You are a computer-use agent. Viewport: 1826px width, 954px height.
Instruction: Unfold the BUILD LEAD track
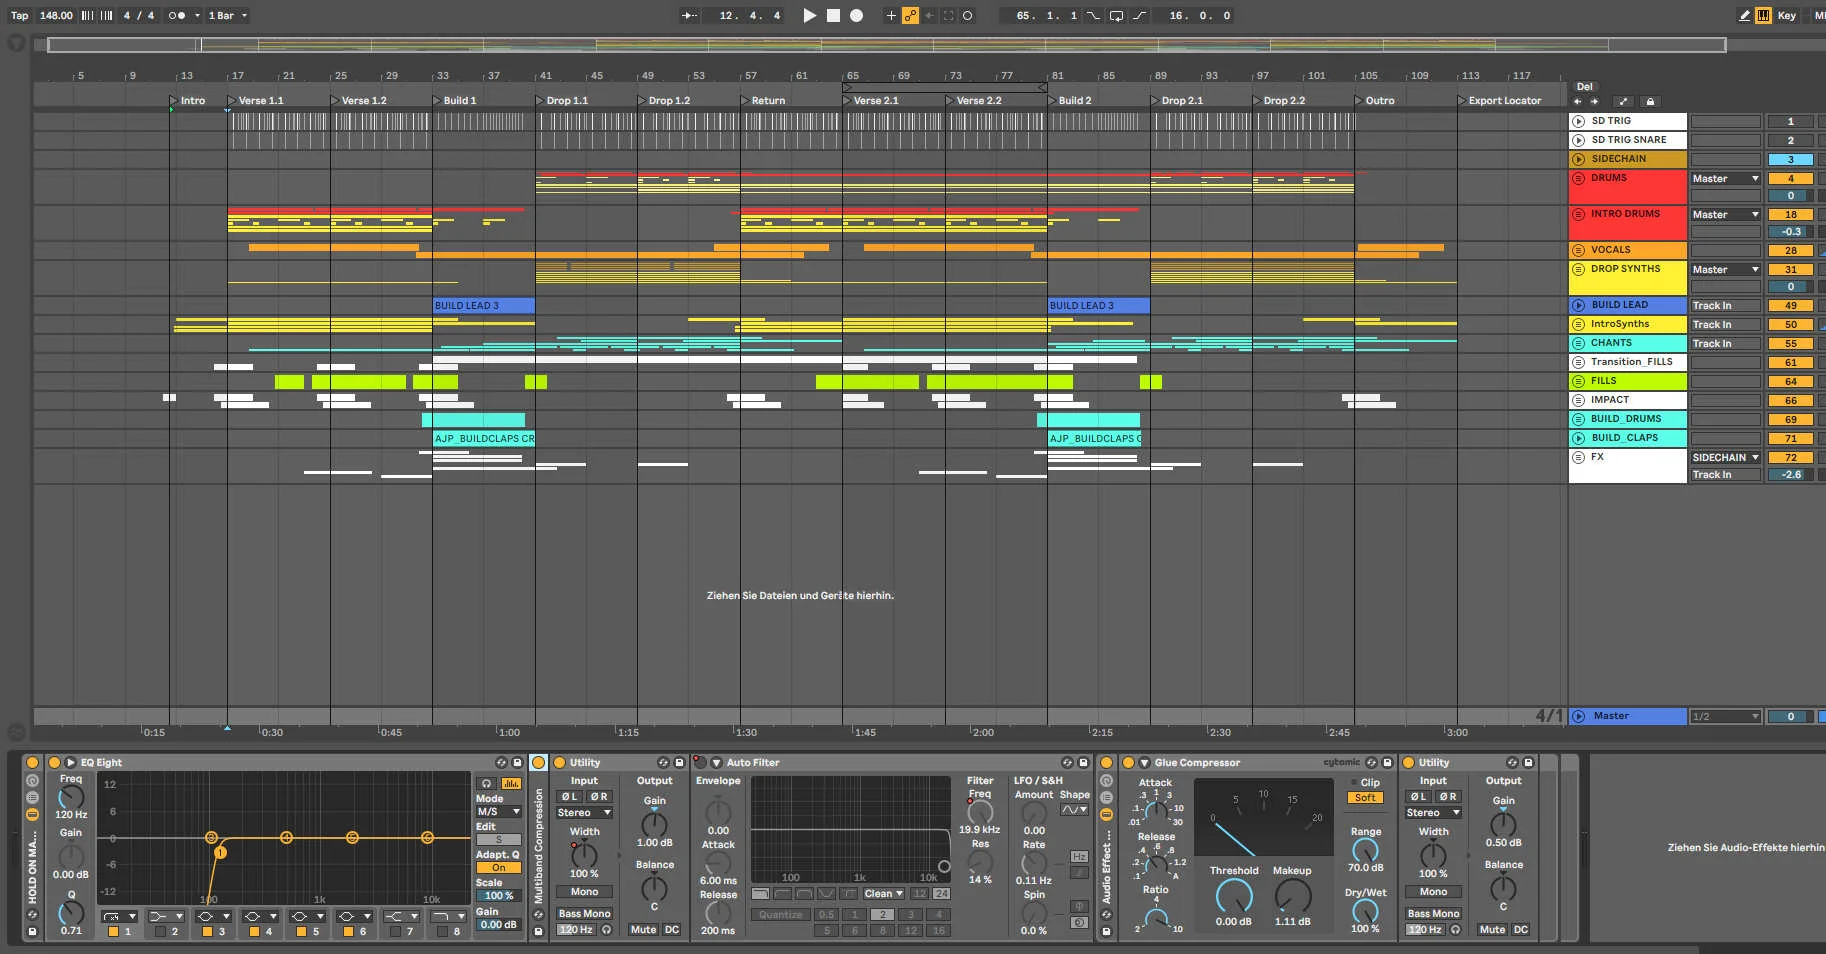click(x=1579, y=305)
